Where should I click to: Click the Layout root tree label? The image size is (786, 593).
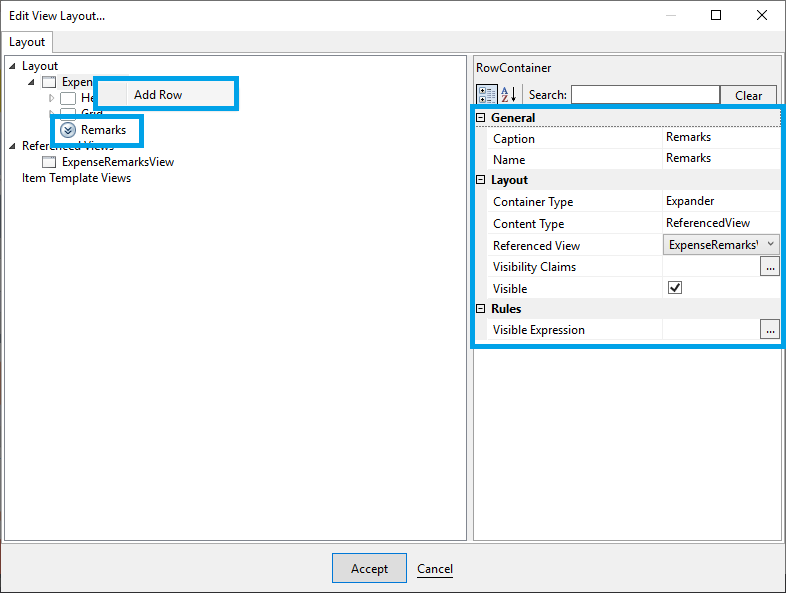40,66
